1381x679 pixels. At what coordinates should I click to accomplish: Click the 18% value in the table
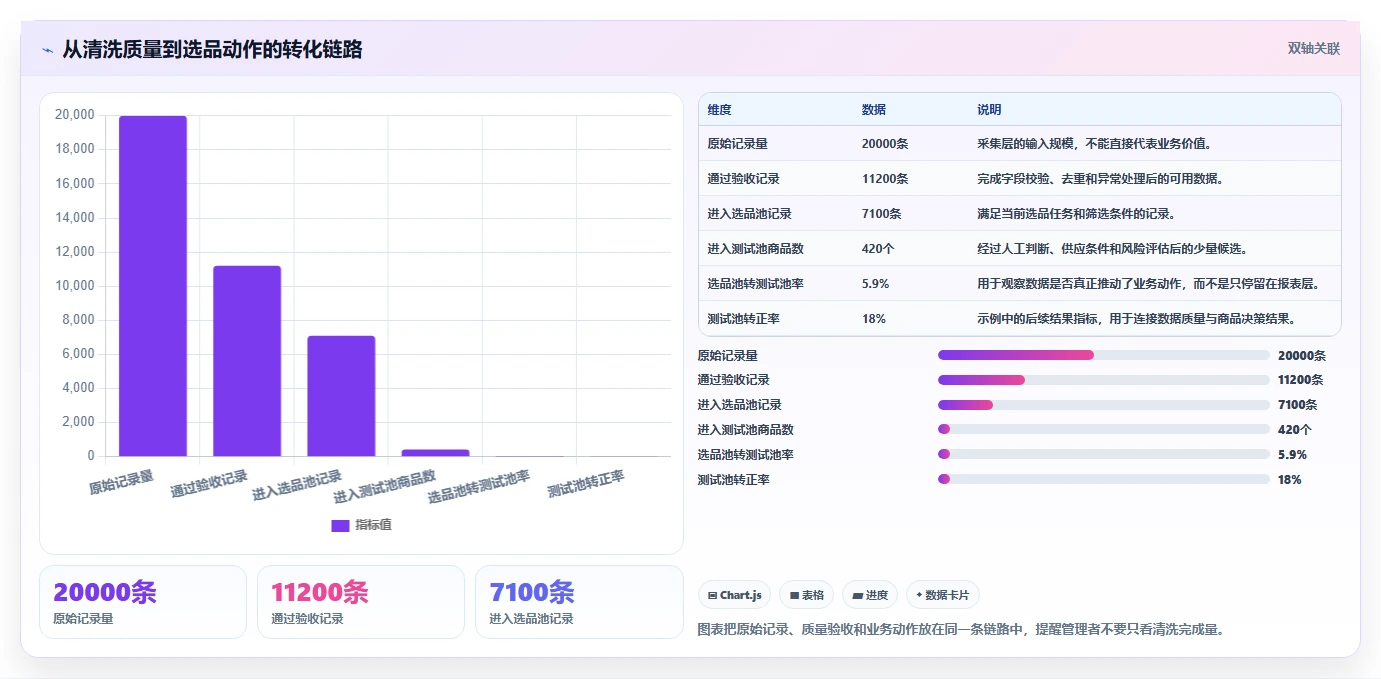click(873, 319)
